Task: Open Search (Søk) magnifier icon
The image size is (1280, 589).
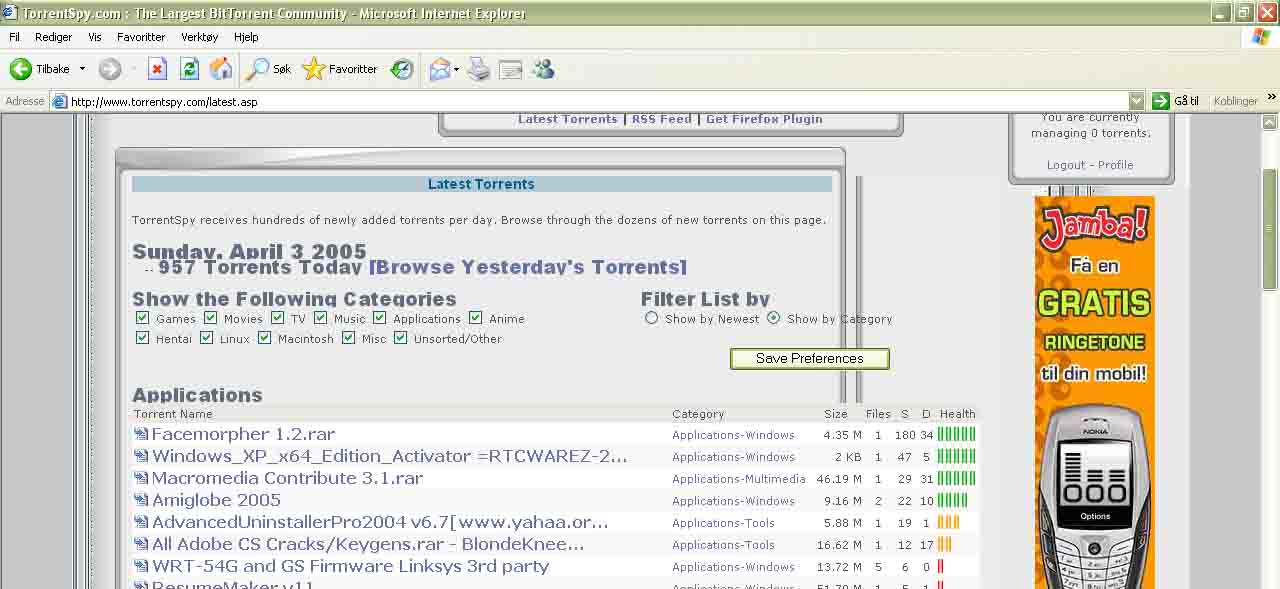Action: [257, 69]
